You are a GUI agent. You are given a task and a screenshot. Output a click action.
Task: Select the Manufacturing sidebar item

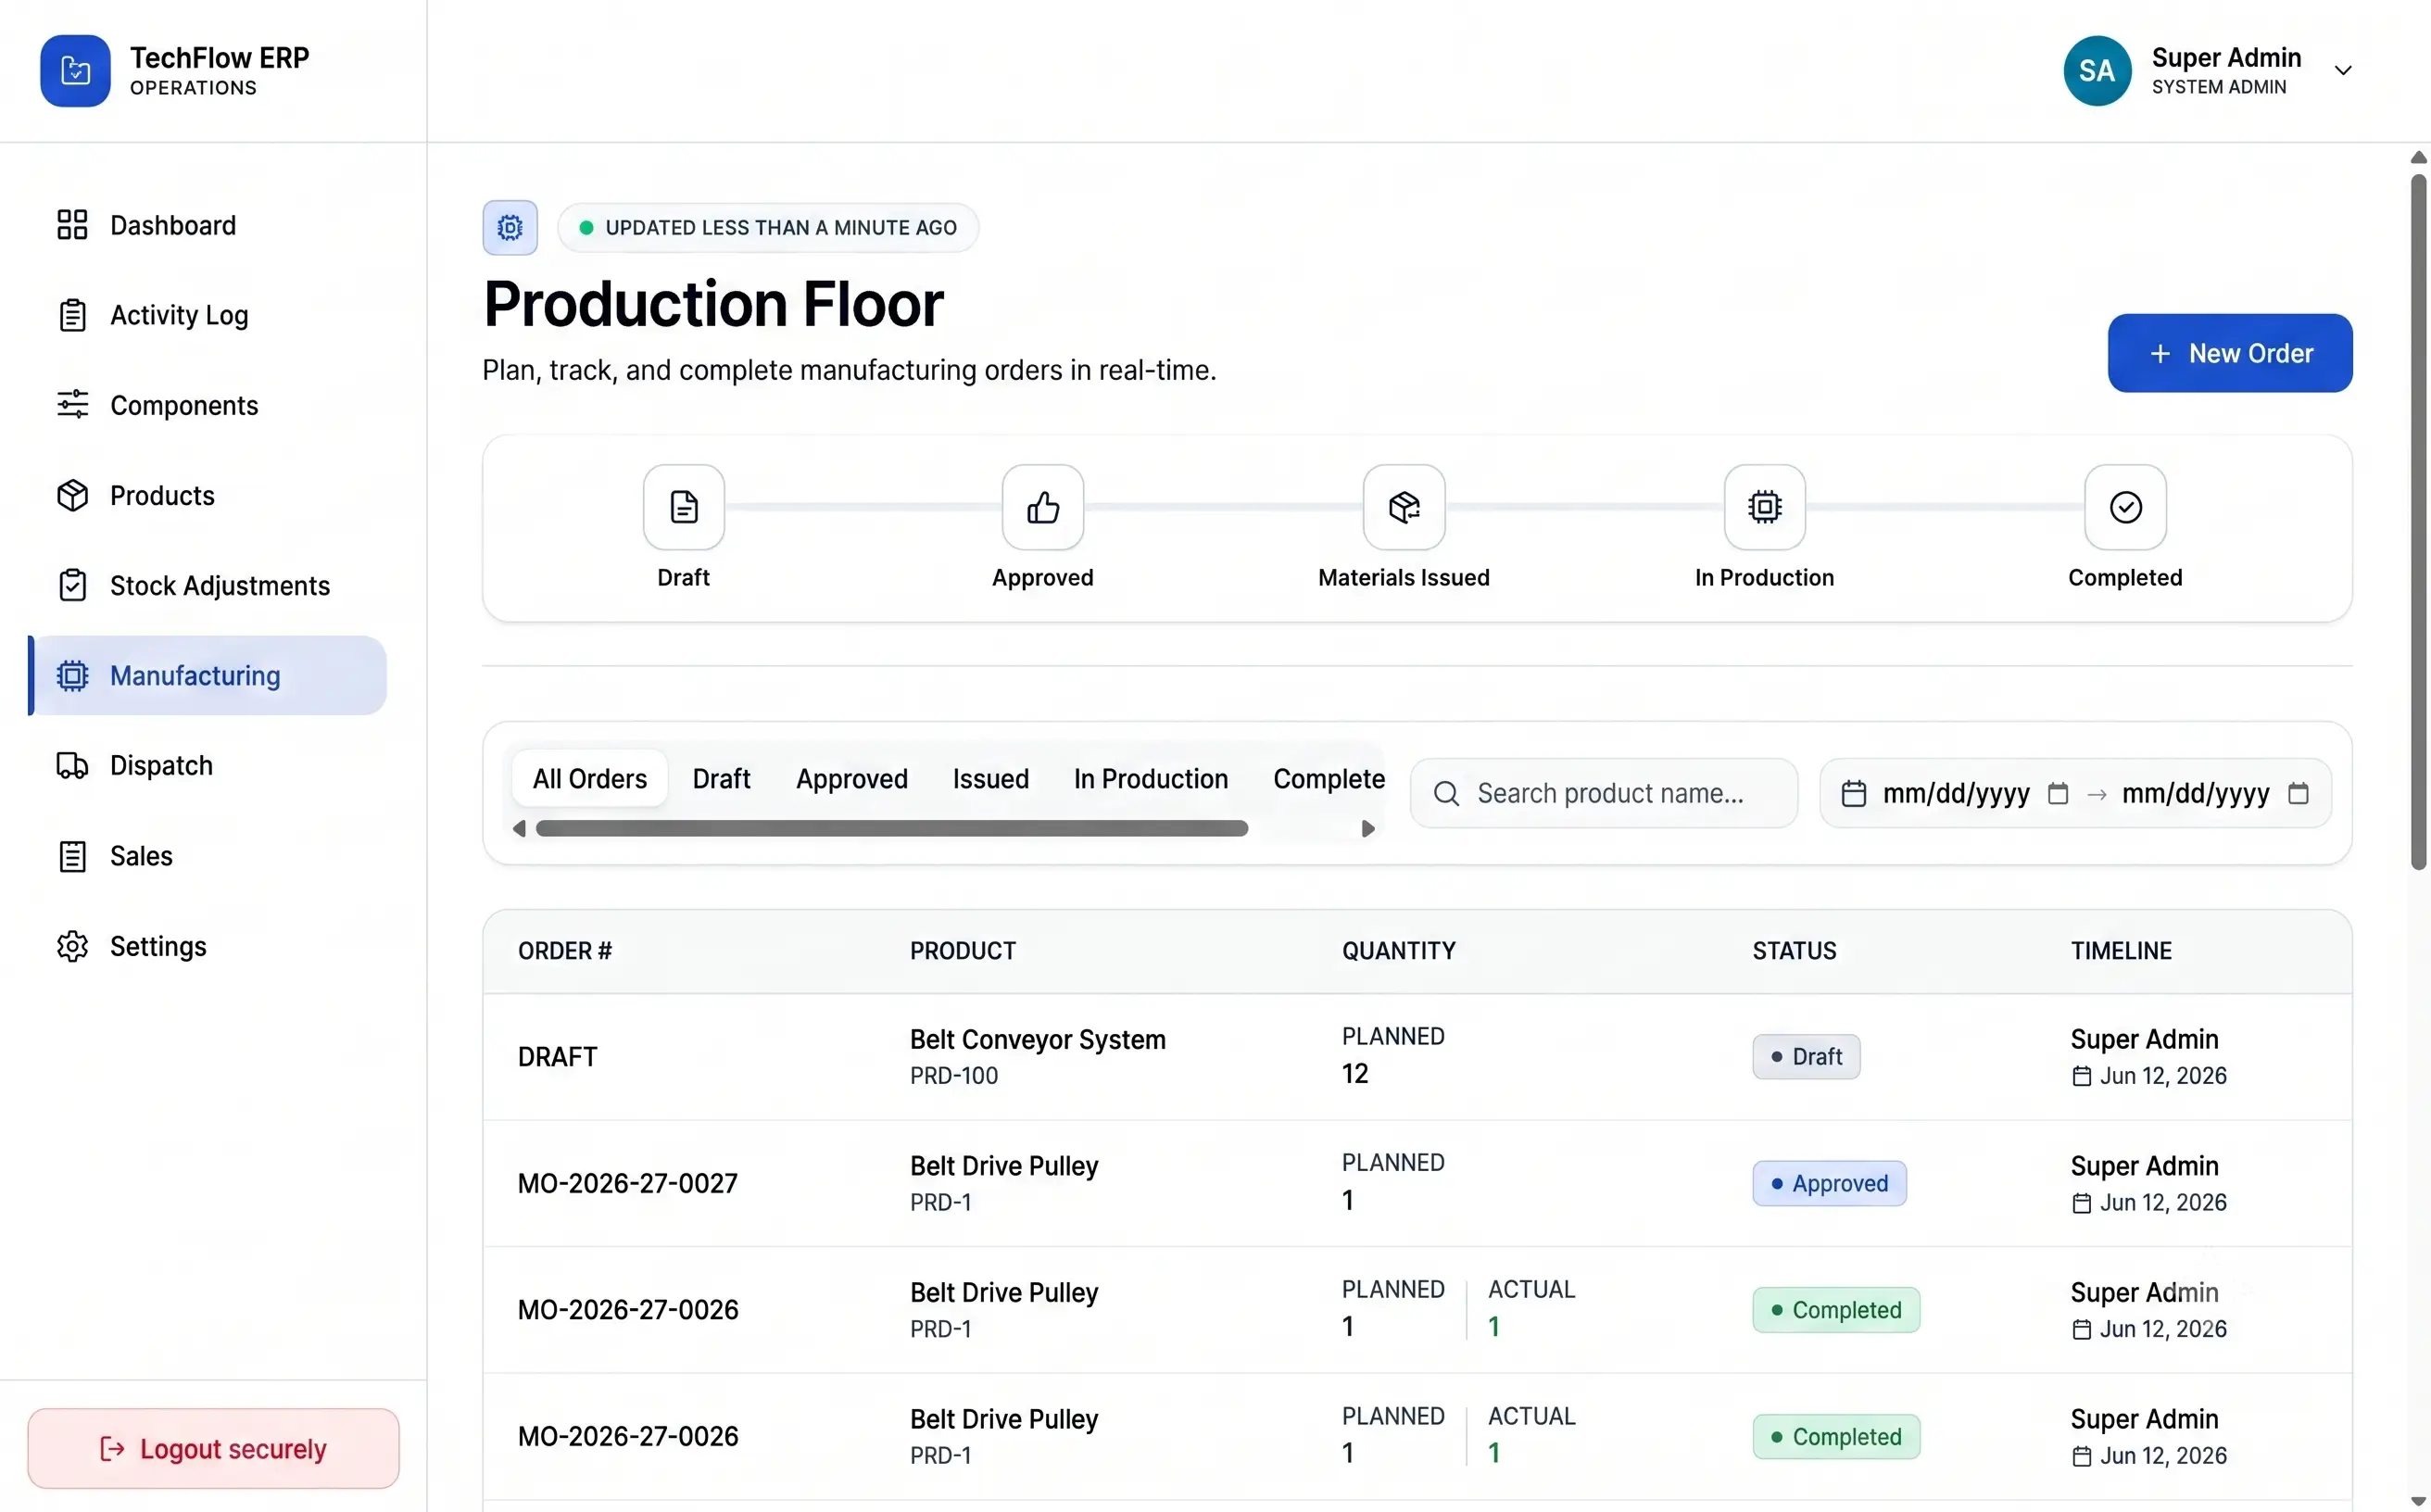pyautogui.click(x=207, y=675)
